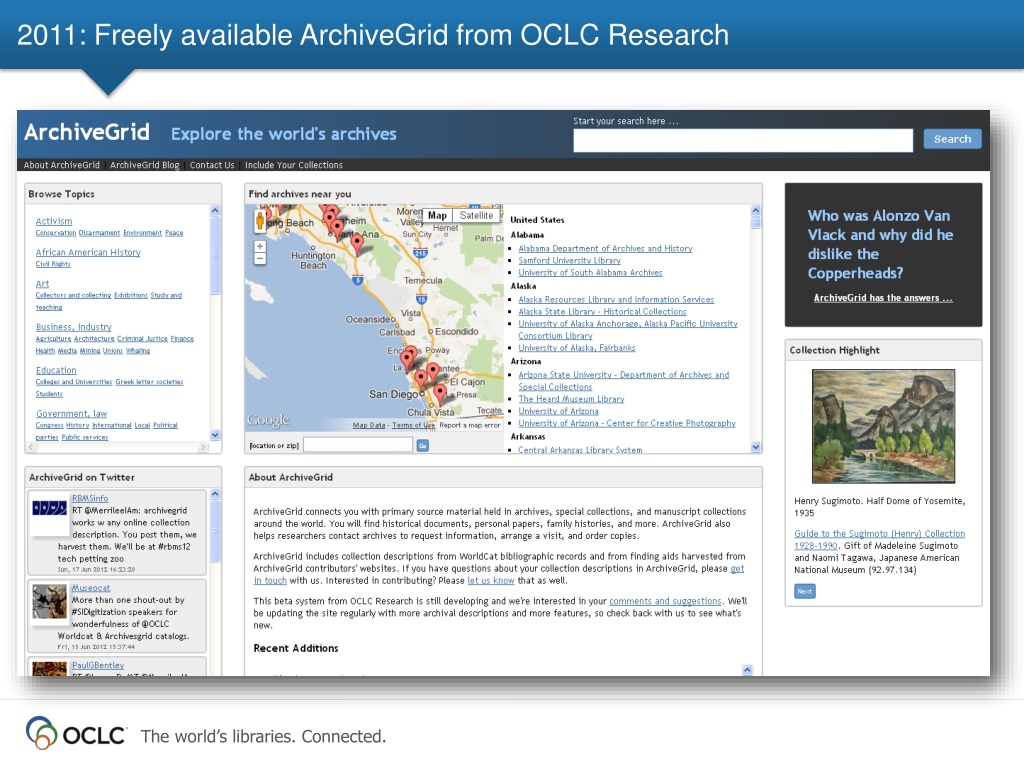Zoom out with the map minus button

[x=260, y=259]
